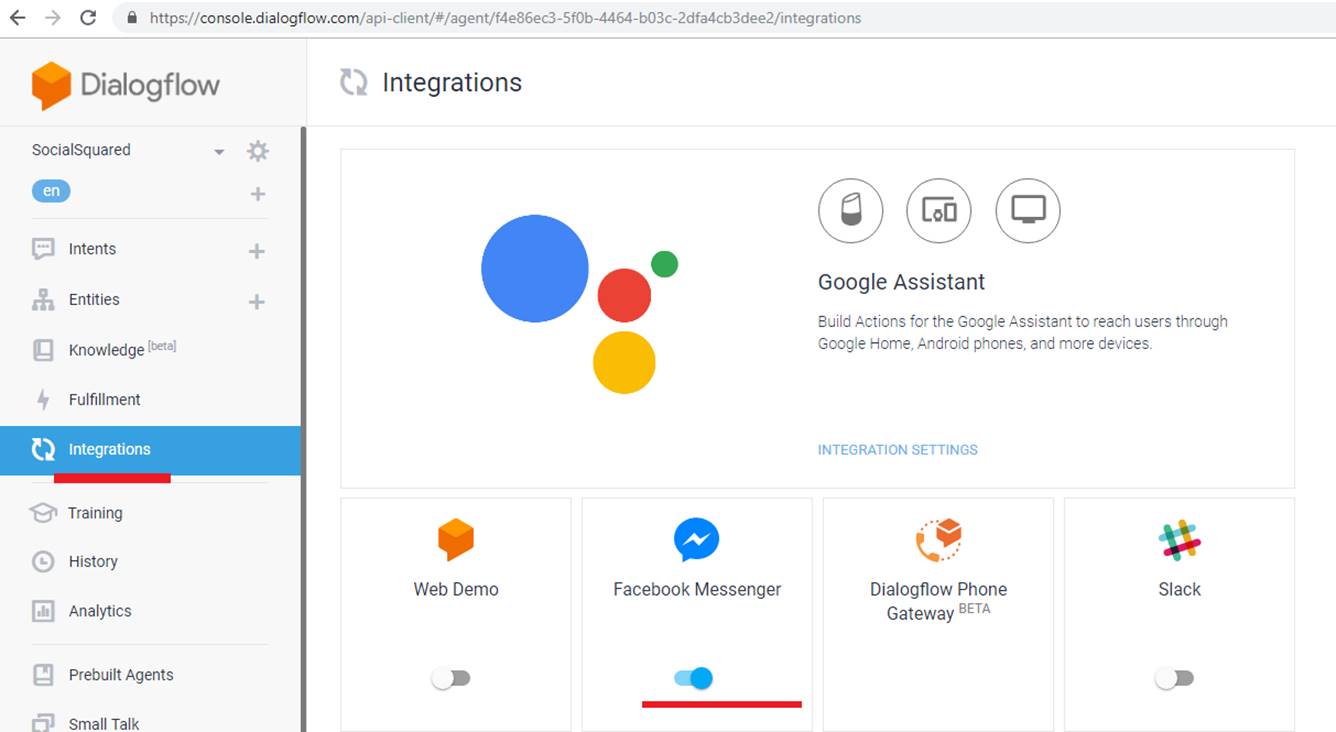
Task: Enable the Web Demo toggle
Action: [451, 678]
